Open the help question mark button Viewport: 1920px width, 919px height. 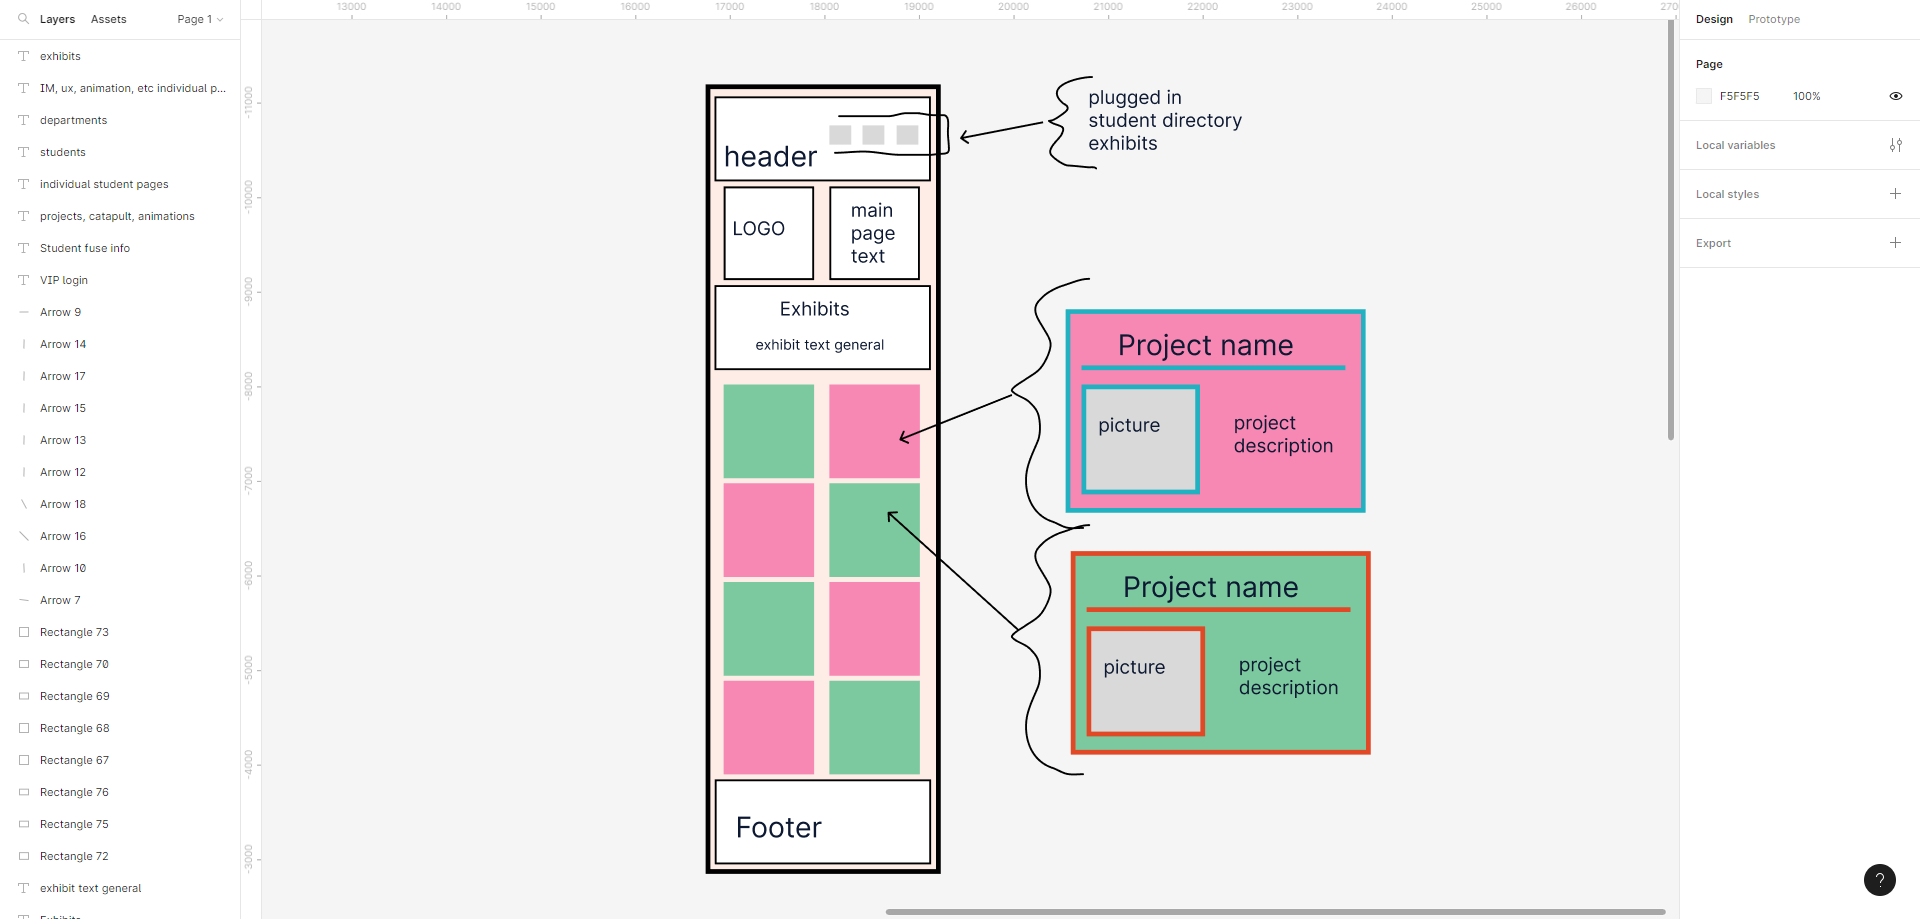(1879, 880)
